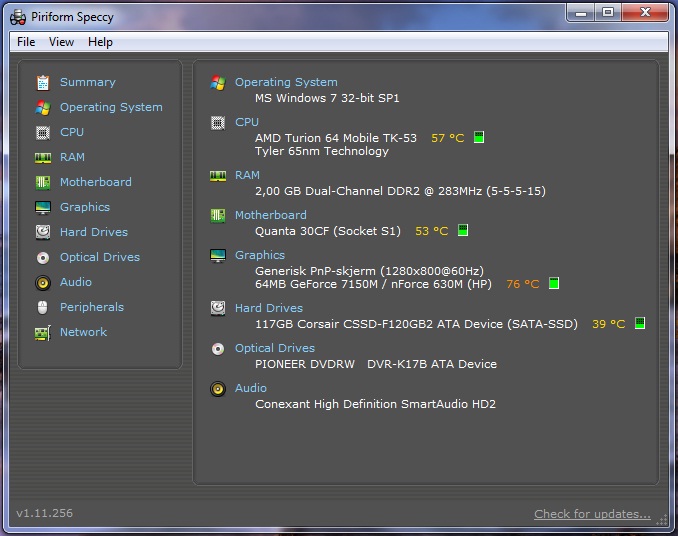Click the Windows flag icon in main panel
Image resolution: width=678 pixels, height=536 pixels.
tap(218, 83)
